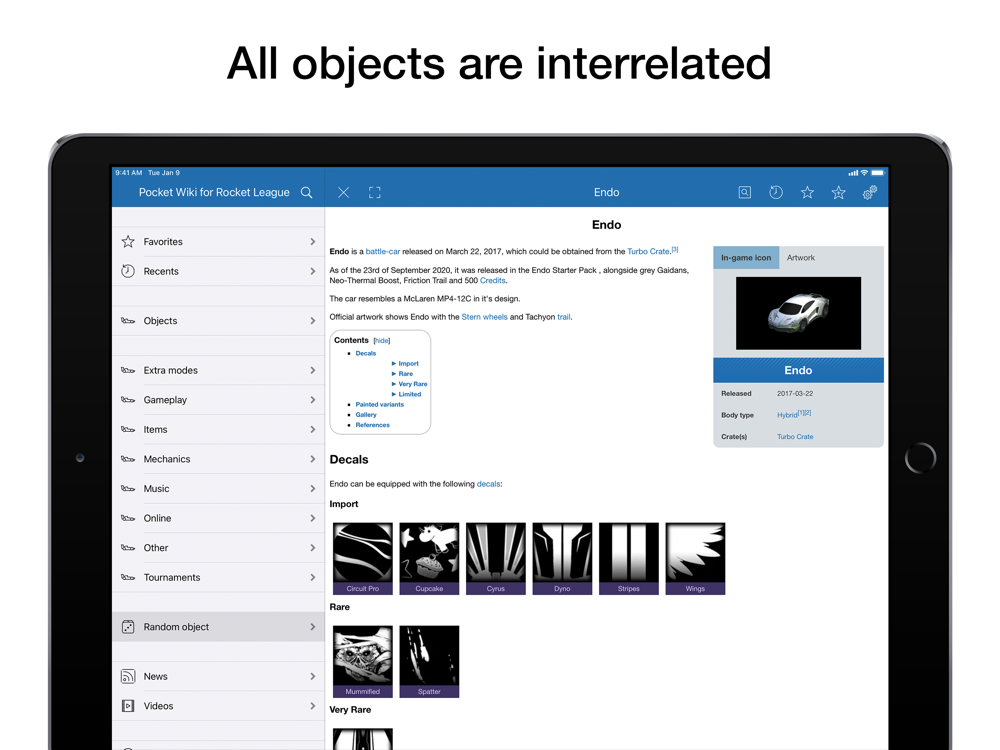The image size is (1000, 750).
Task: Open the Mummified decal thumbnail
Action: tap(363, 661)
